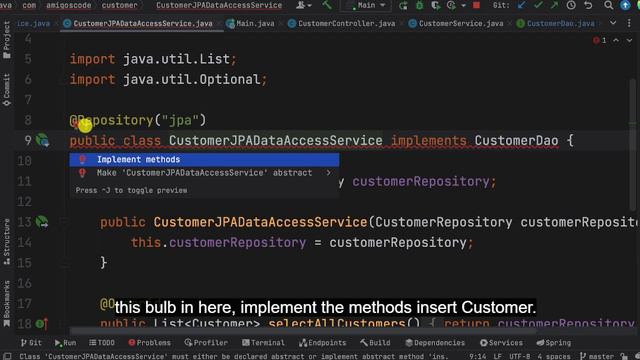Open Search Everywhere magnifier icon
The height and width of the screenshot is (360, 640).
pos(608,5)
